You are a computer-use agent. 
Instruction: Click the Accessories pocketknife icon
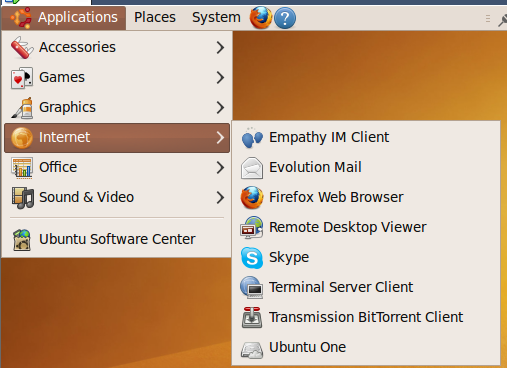(22, 48)
